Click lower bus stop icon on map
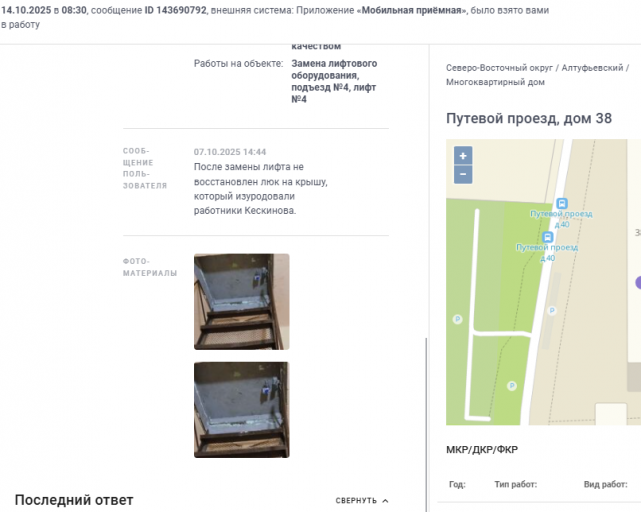Viewport: 641px width, 512px height. coord(547,237)
